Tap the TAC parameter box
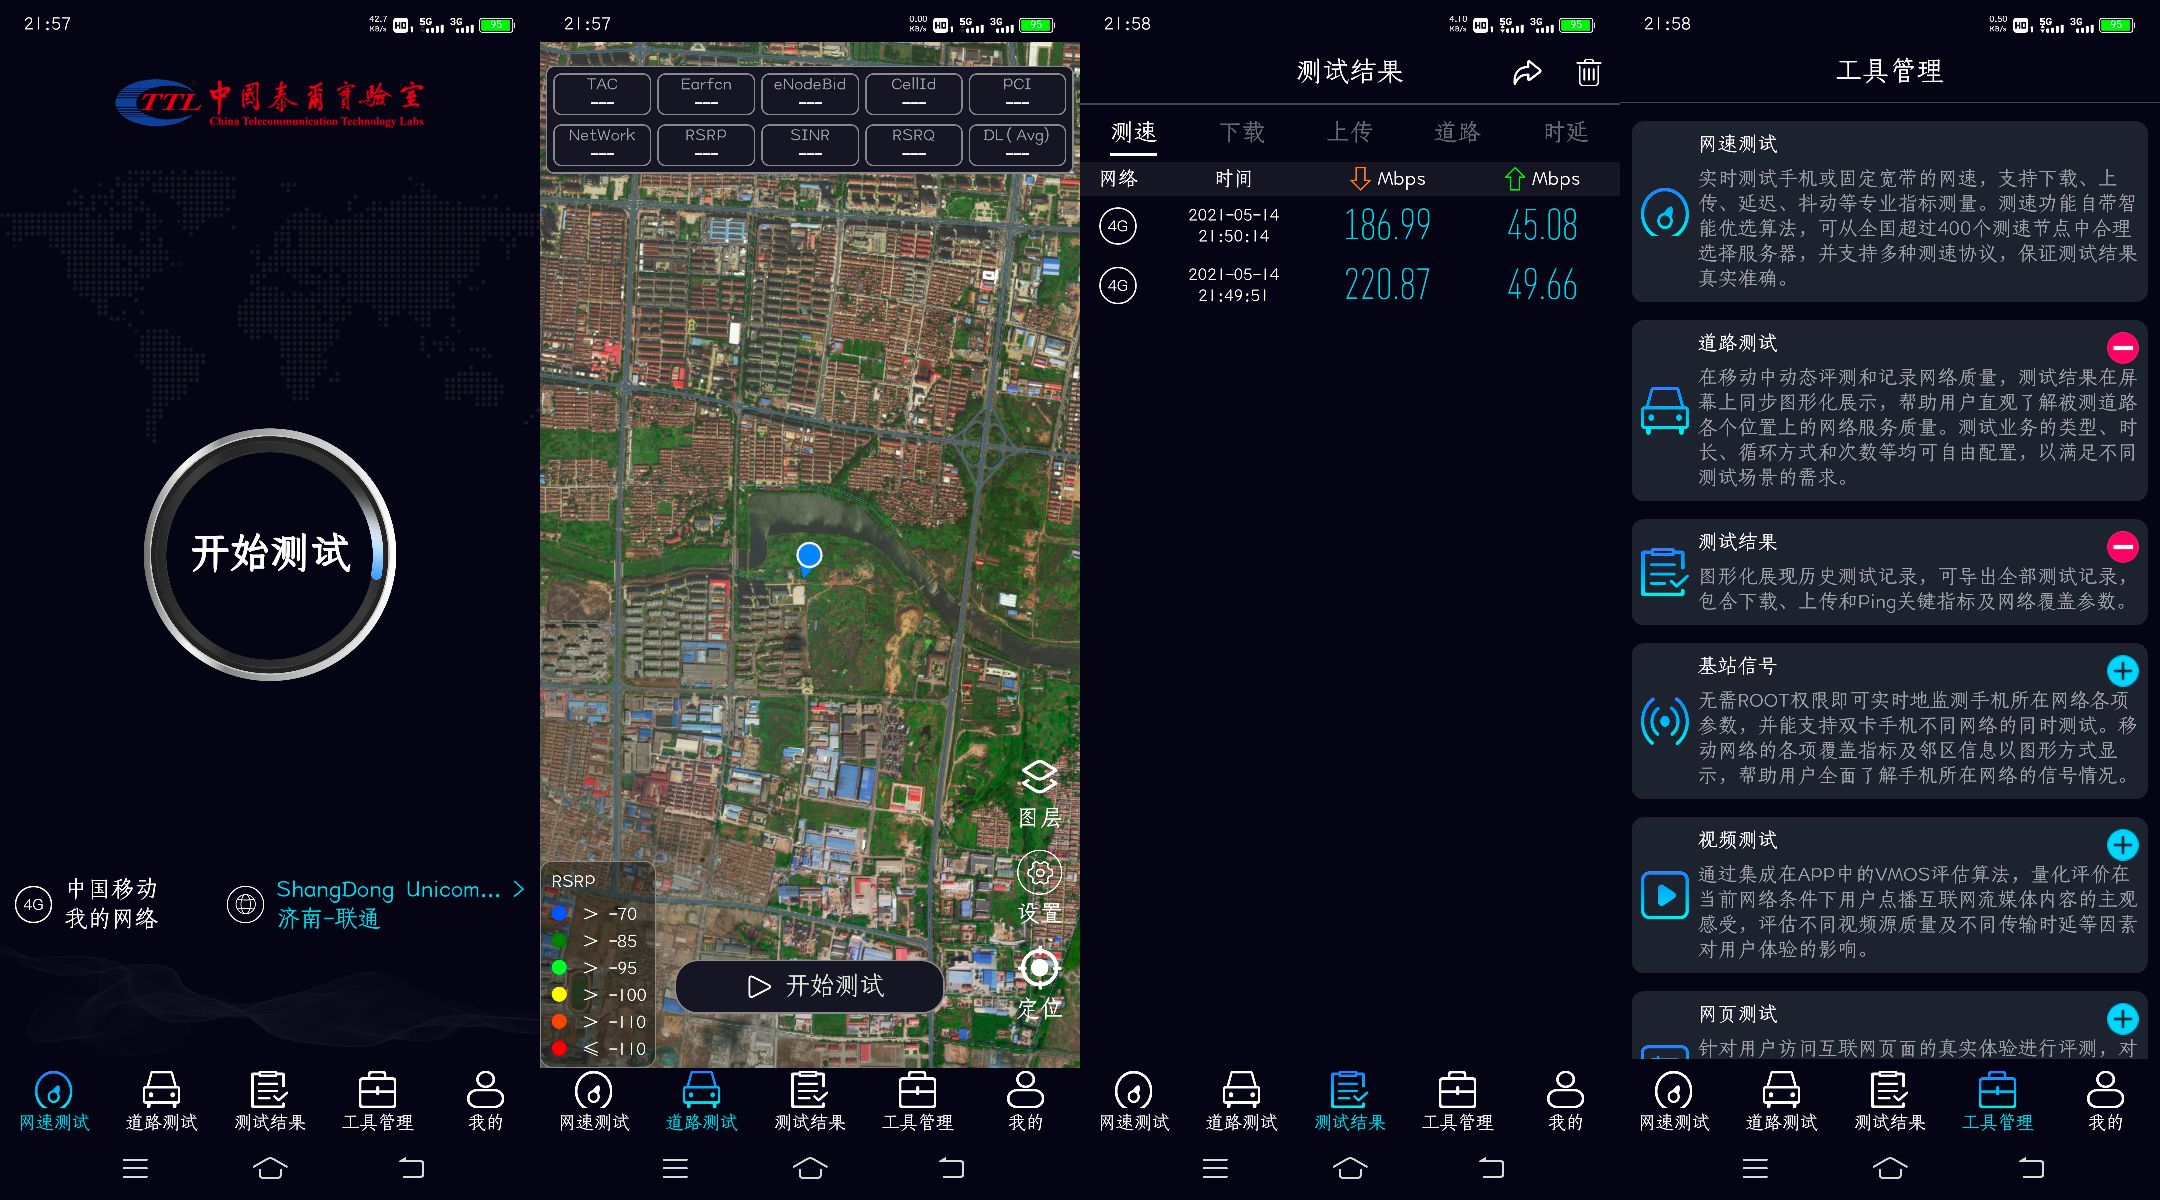This screenshot has height=1200, width=2160. point(602,93)
